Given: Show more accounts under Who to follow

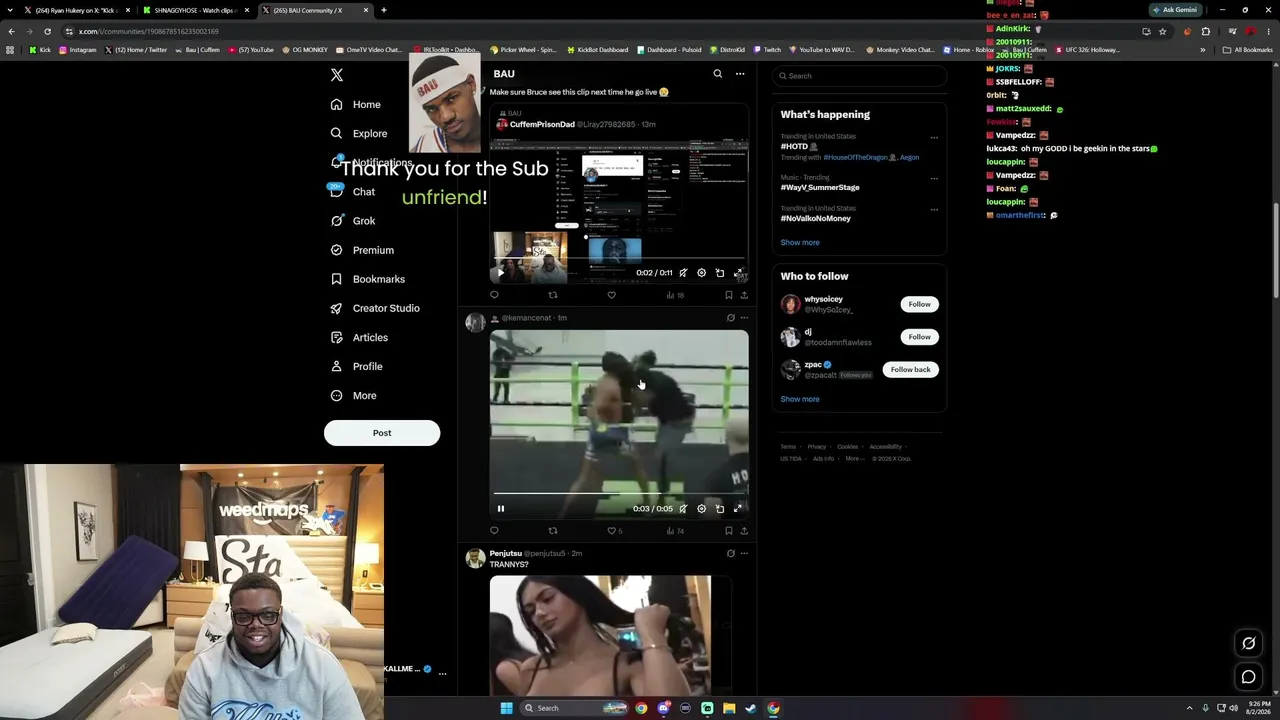Looking at the screenshot, I should click(x=800, y=399).
